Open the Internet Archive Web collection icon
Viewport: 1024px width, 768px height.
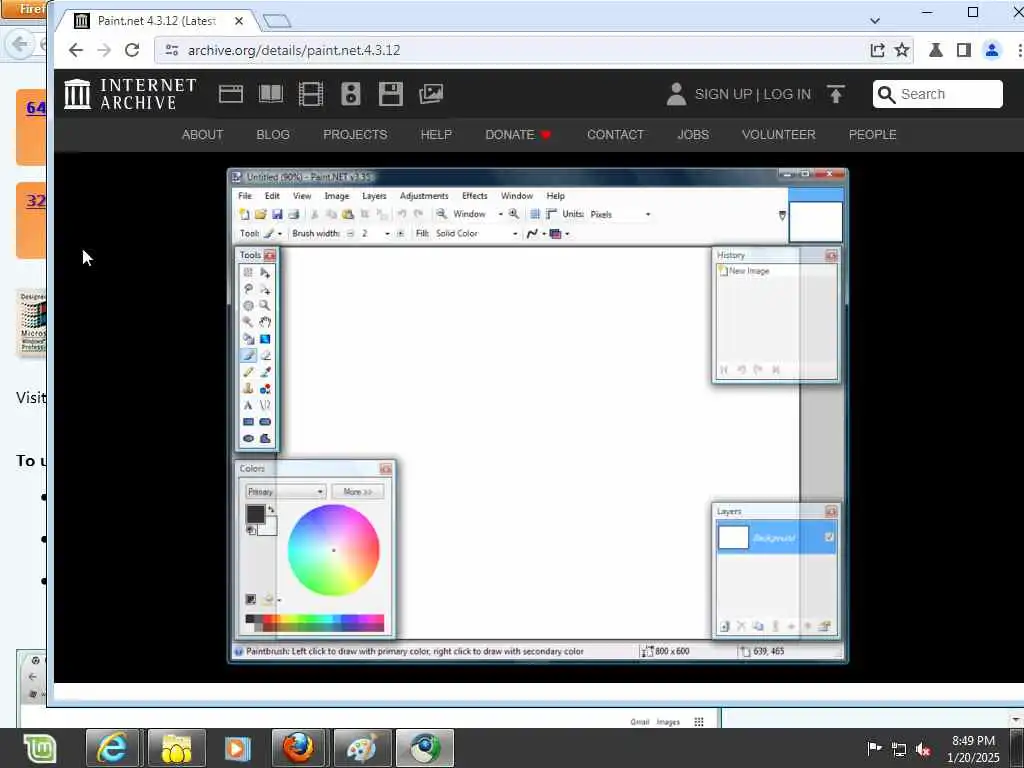pyautogui.click(x=231, y=94)
